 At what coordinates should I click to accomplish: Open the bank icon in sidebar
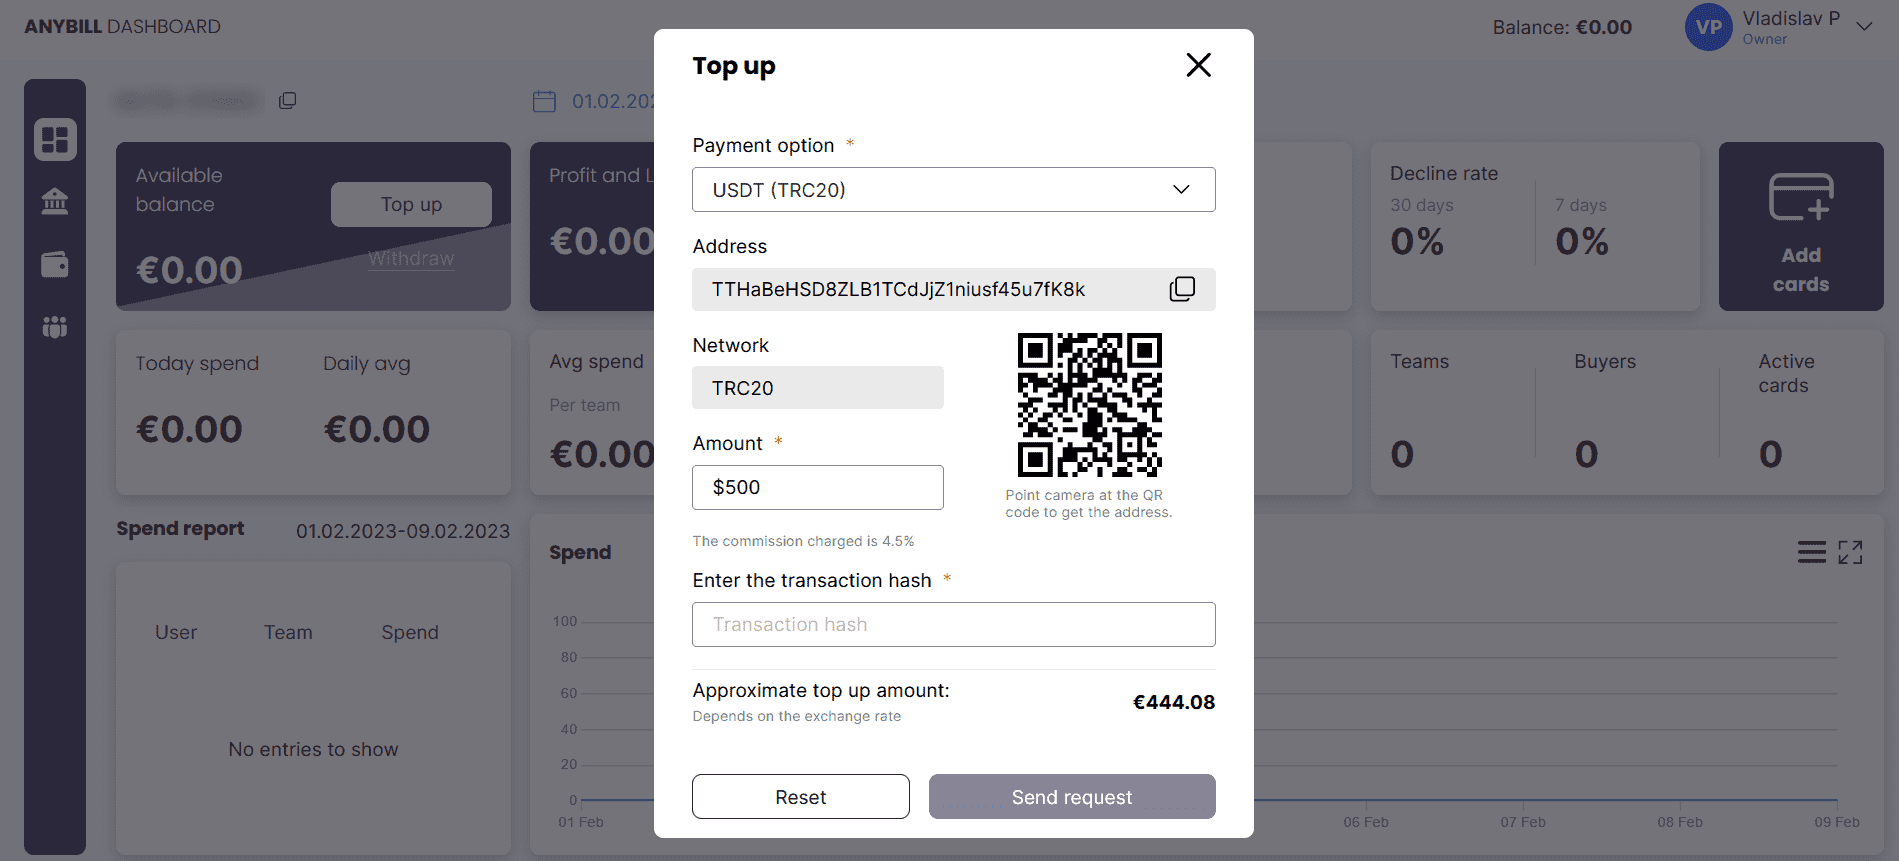55,202
